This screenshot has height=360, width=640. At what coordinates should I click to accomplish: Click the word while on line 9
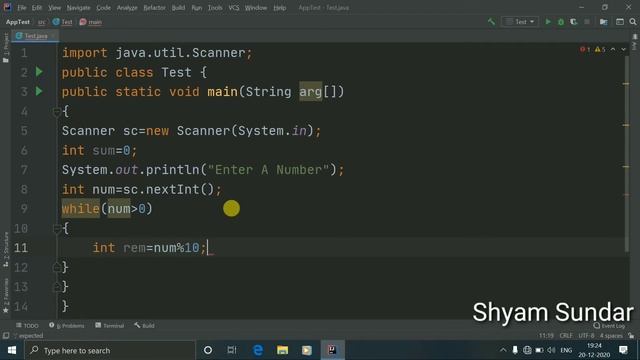[x=80, y=209]
